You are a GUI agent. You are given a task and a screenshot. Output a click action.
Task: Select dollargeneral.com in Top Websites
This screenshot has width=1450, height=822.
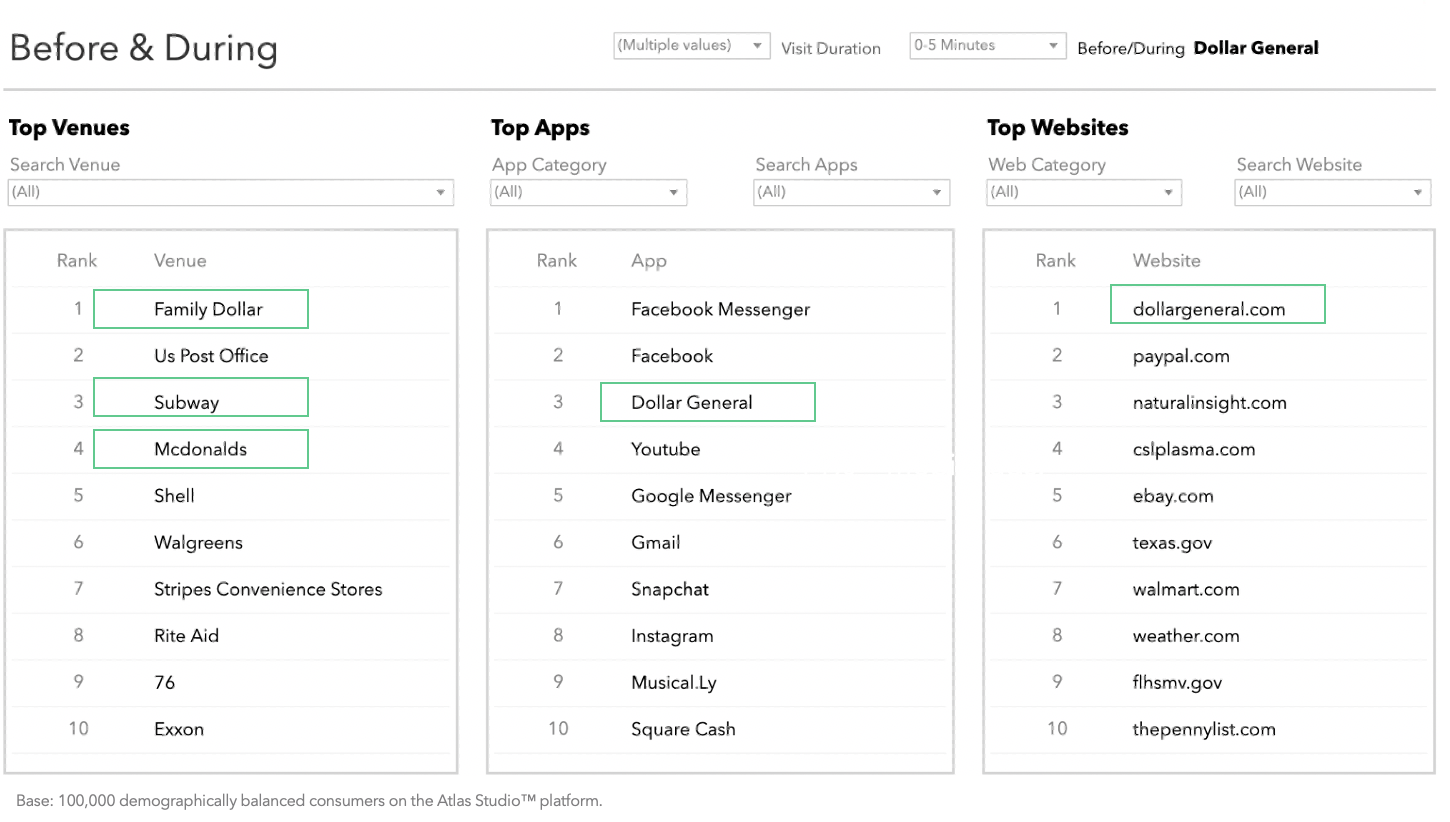click(x=1208, y=310)
